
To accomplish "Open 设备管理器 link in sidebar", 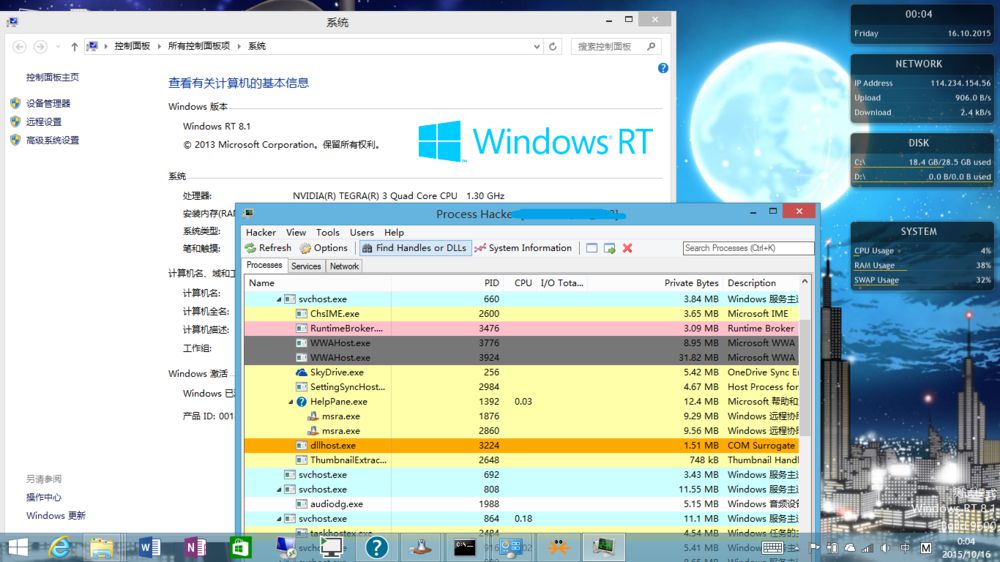I will (48, 103).
